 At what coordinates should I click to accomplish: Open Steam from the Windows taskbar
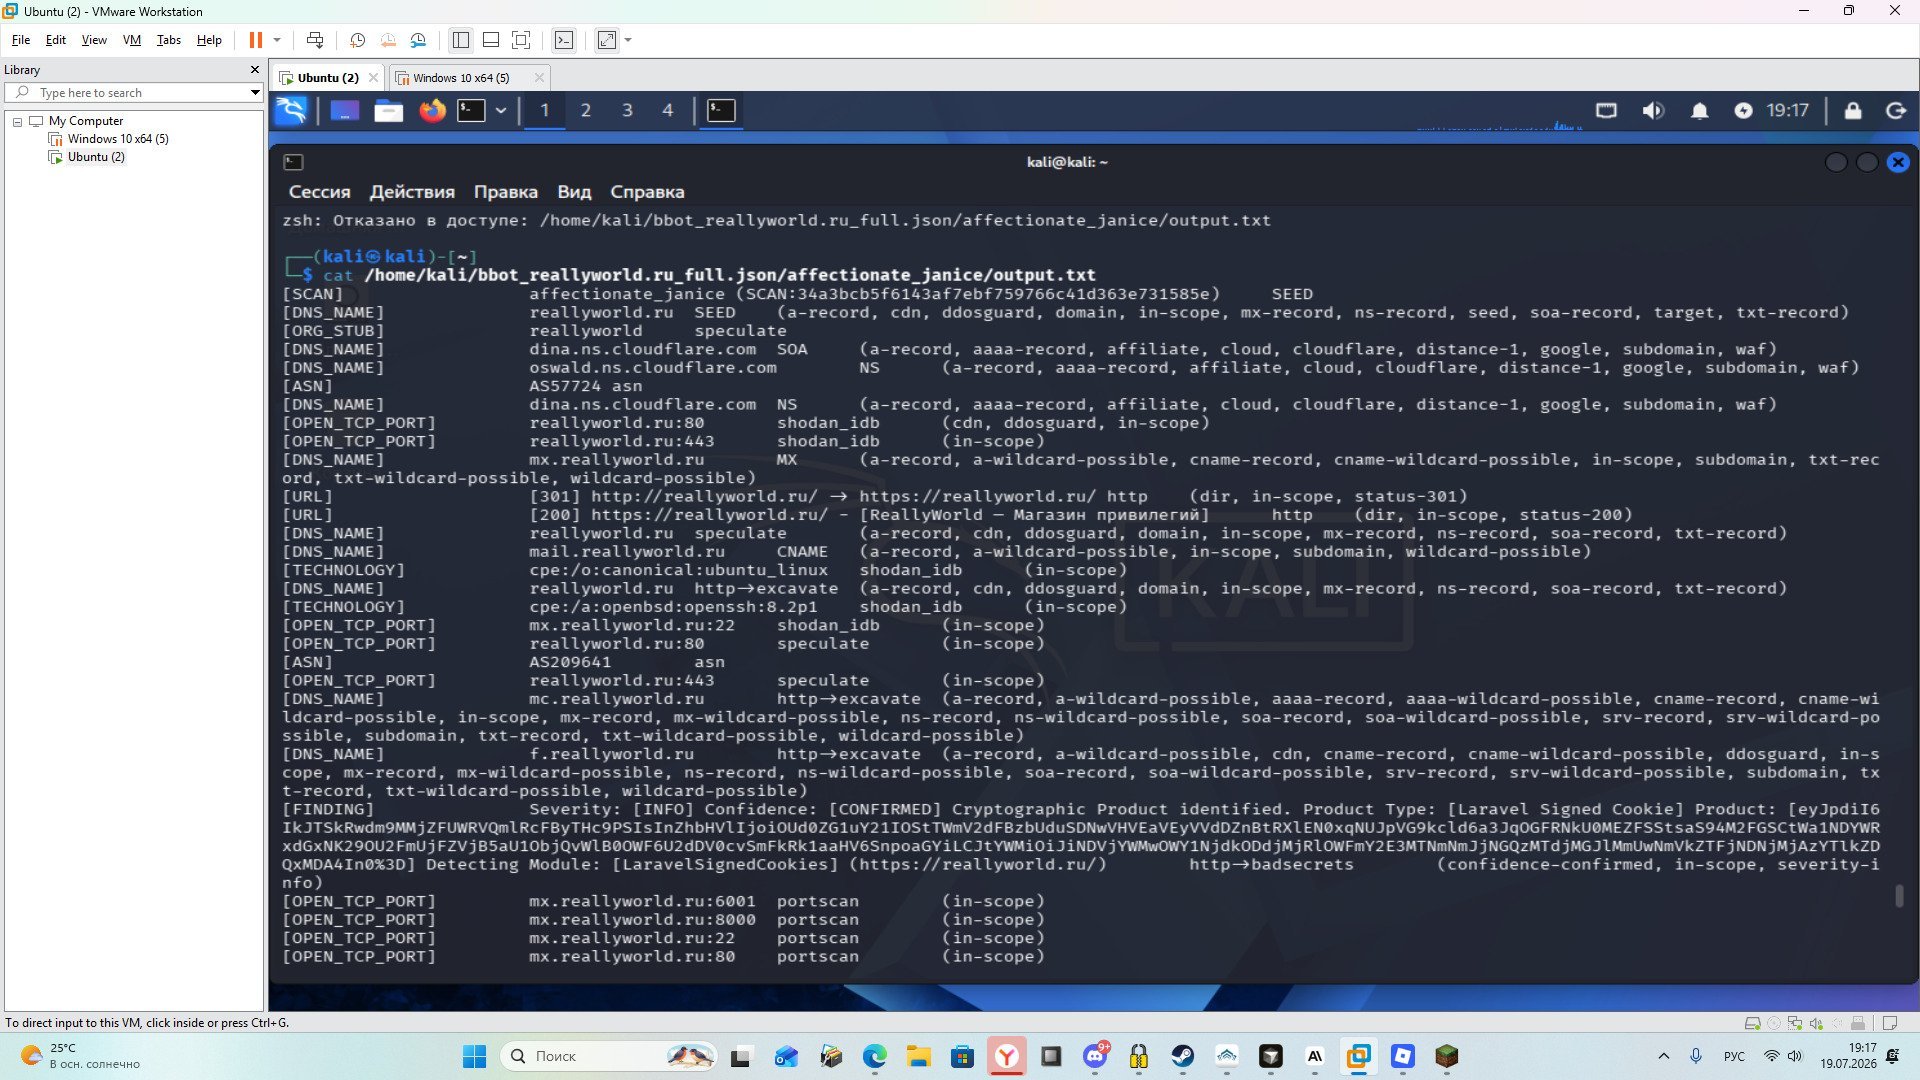(1183, 1056)
